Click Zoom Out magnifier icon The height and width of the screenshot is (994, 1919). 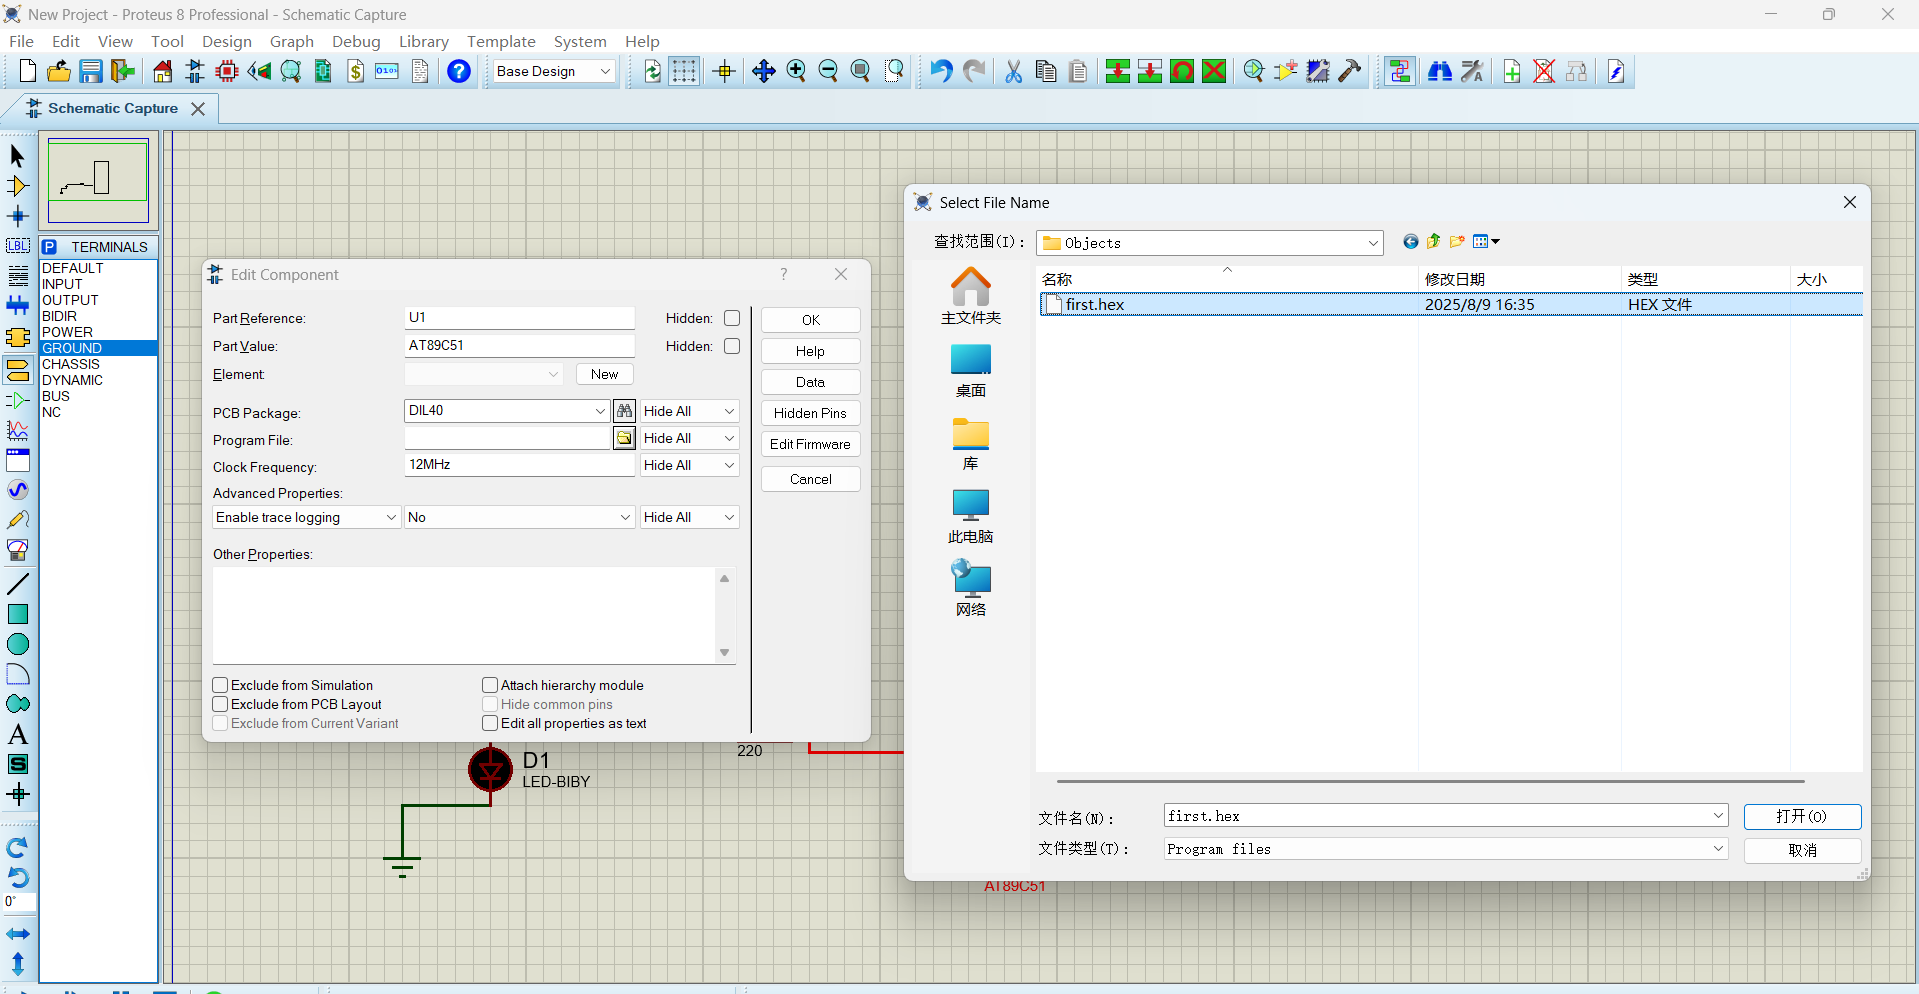tap(828, 71)
